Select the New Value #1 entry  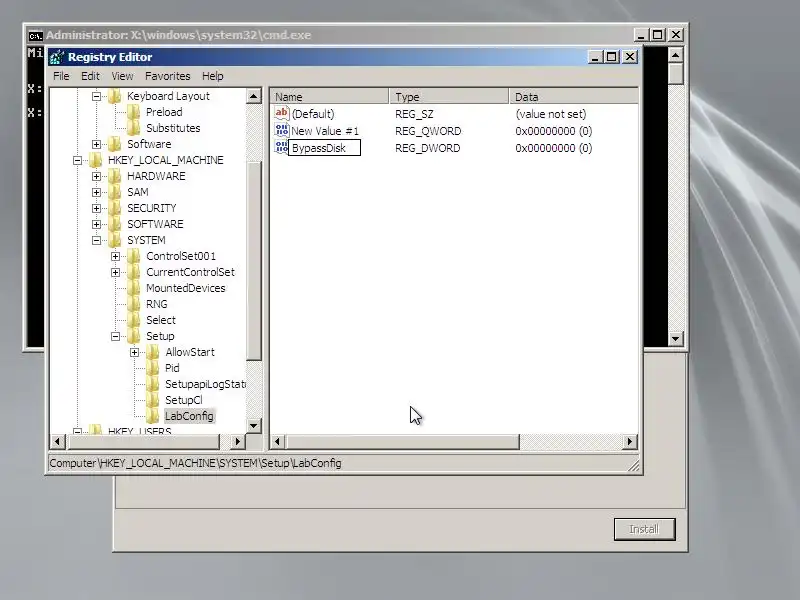coord(325,131)
